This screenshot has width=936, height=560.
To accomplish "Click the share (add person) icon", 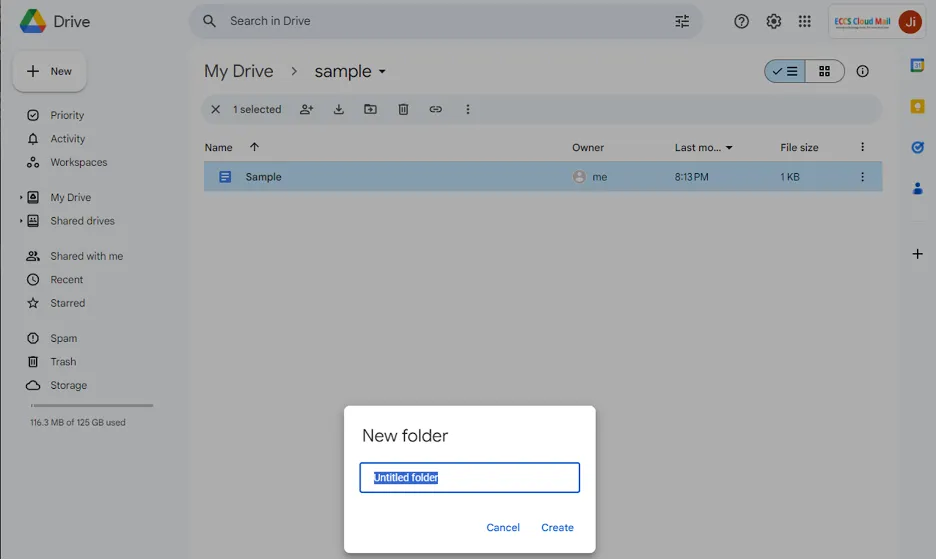I will pyautogui.click(x=306, y=109).
